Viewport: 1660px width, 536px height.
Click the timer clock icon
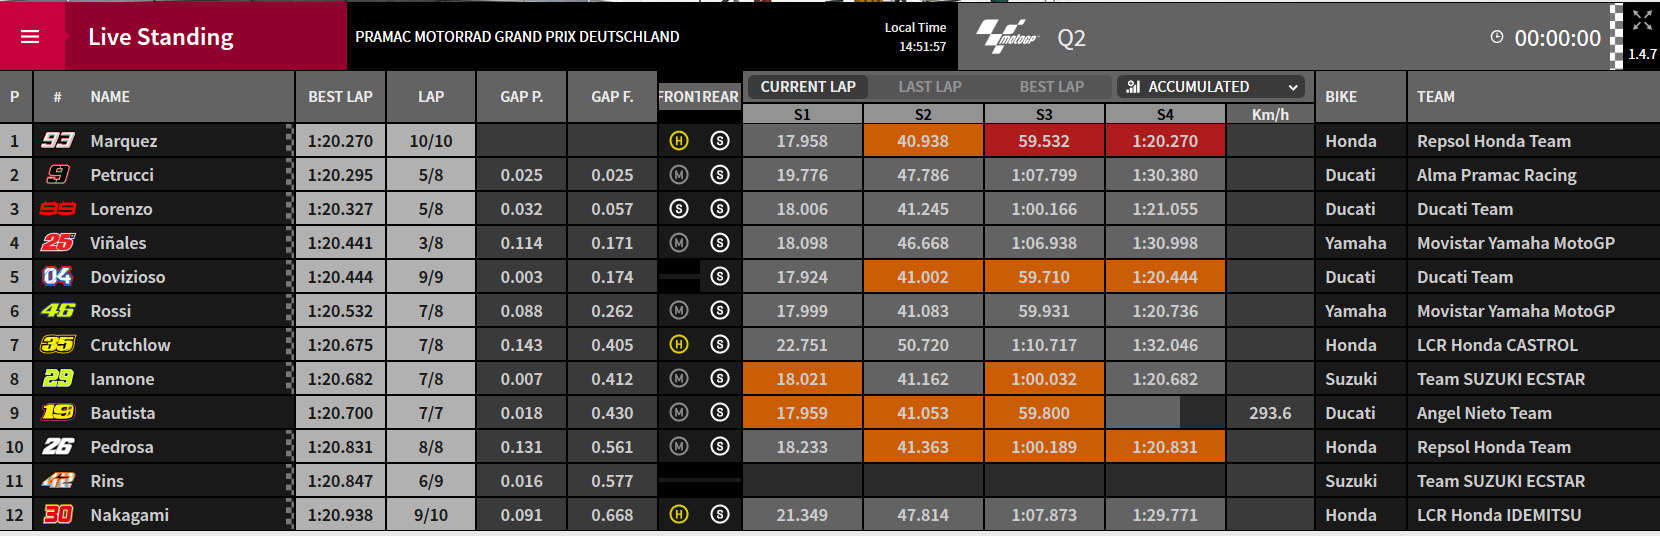(x=1497, y=37)
